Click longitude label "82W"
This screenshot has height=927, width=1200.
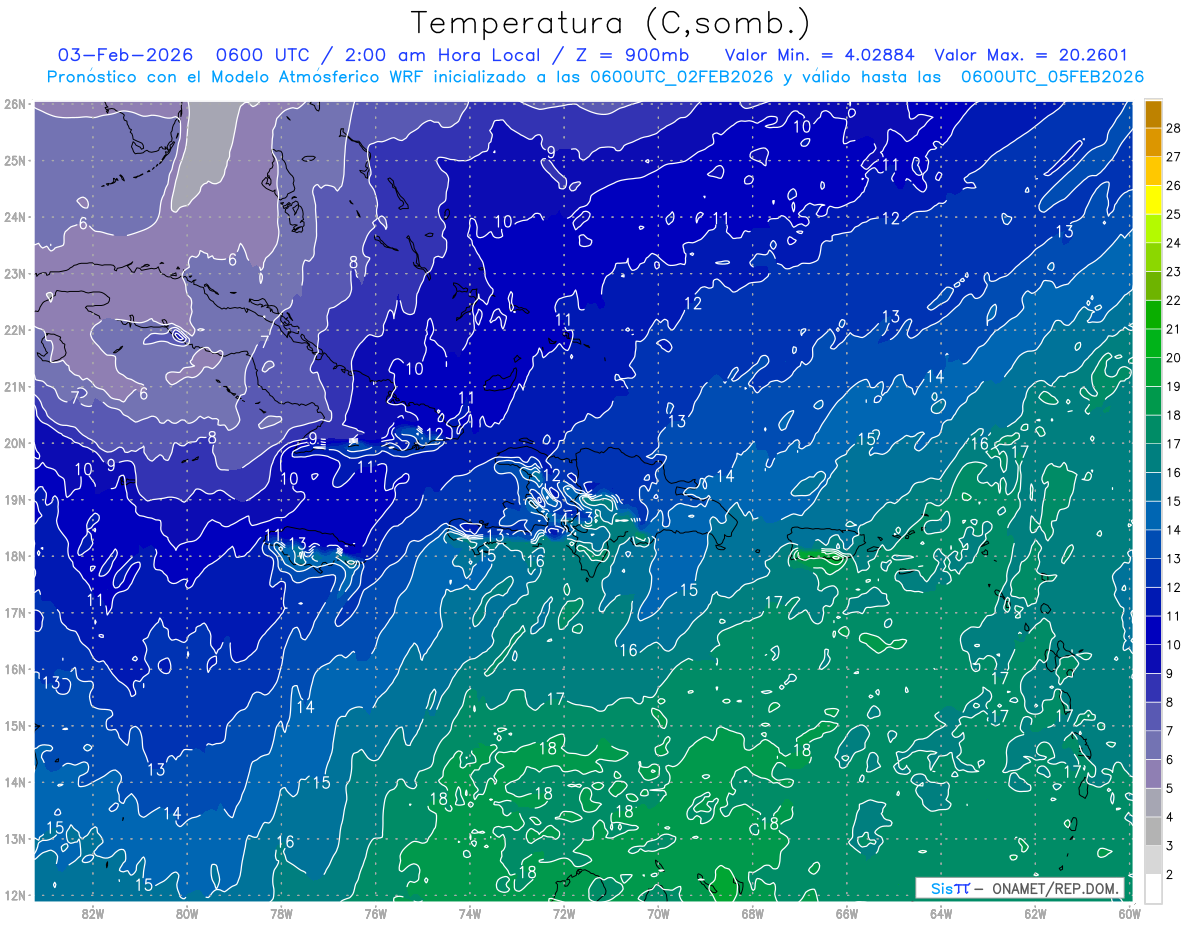click(93, 913)
